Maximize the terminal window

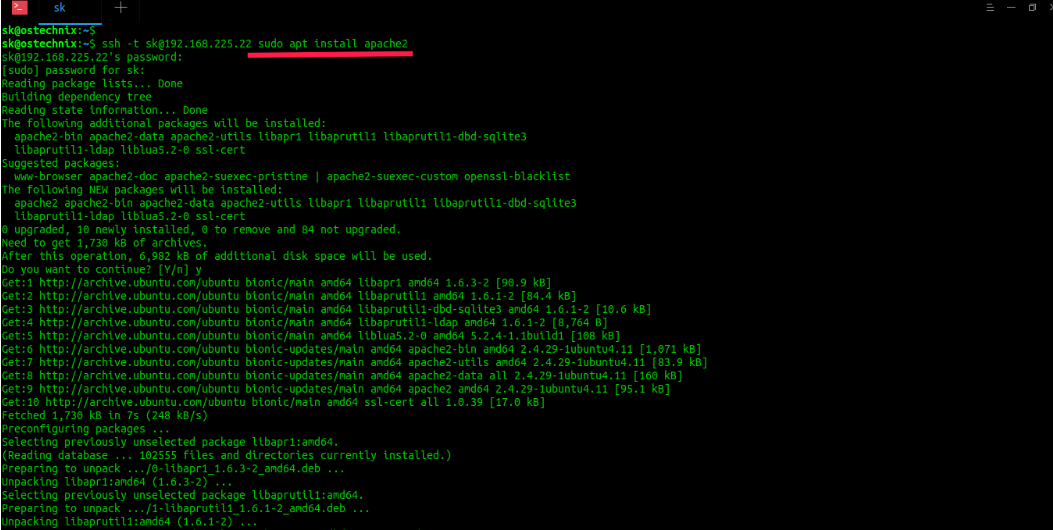coord(1032,7)
